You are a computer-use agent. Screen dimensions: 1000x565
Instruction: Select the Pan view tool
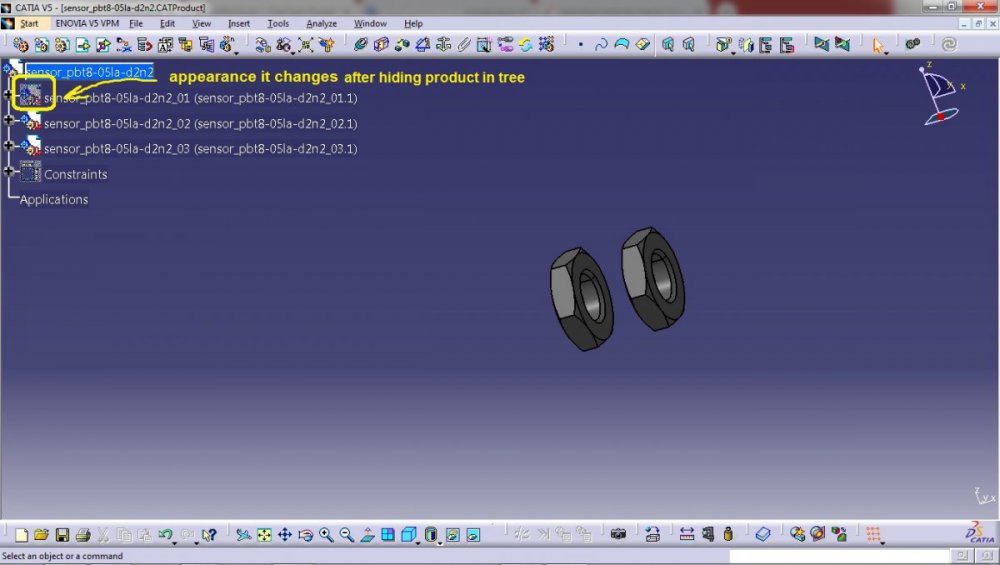point(285,535)
